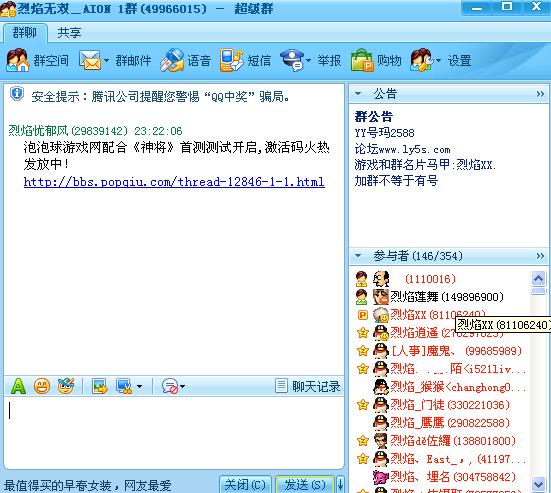Click the 公告 panel double-arrow button
Screen dimensions: 551x493
click(x=540, y=94)
